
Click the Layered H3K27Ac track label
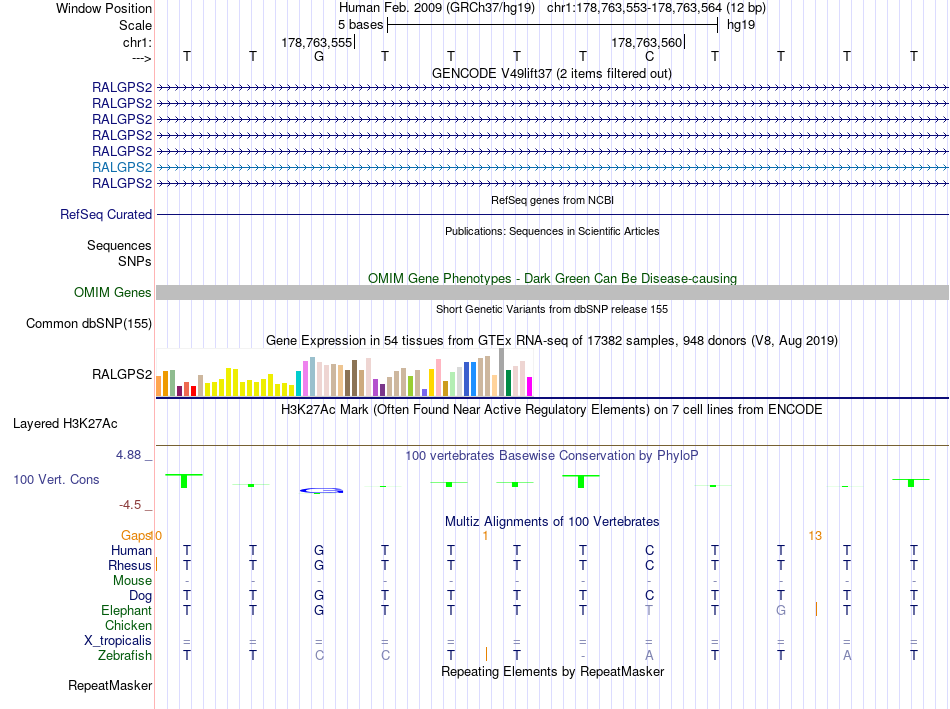[65, 424]
